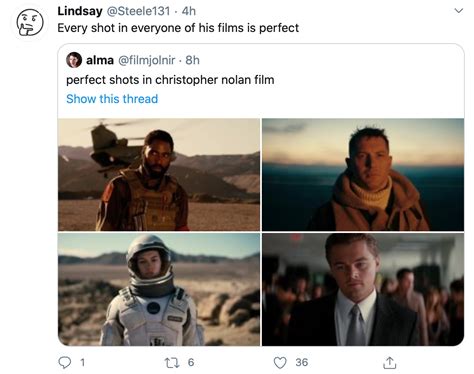View the man in suit image
This screenshot has height=374, width=474.
363,289
